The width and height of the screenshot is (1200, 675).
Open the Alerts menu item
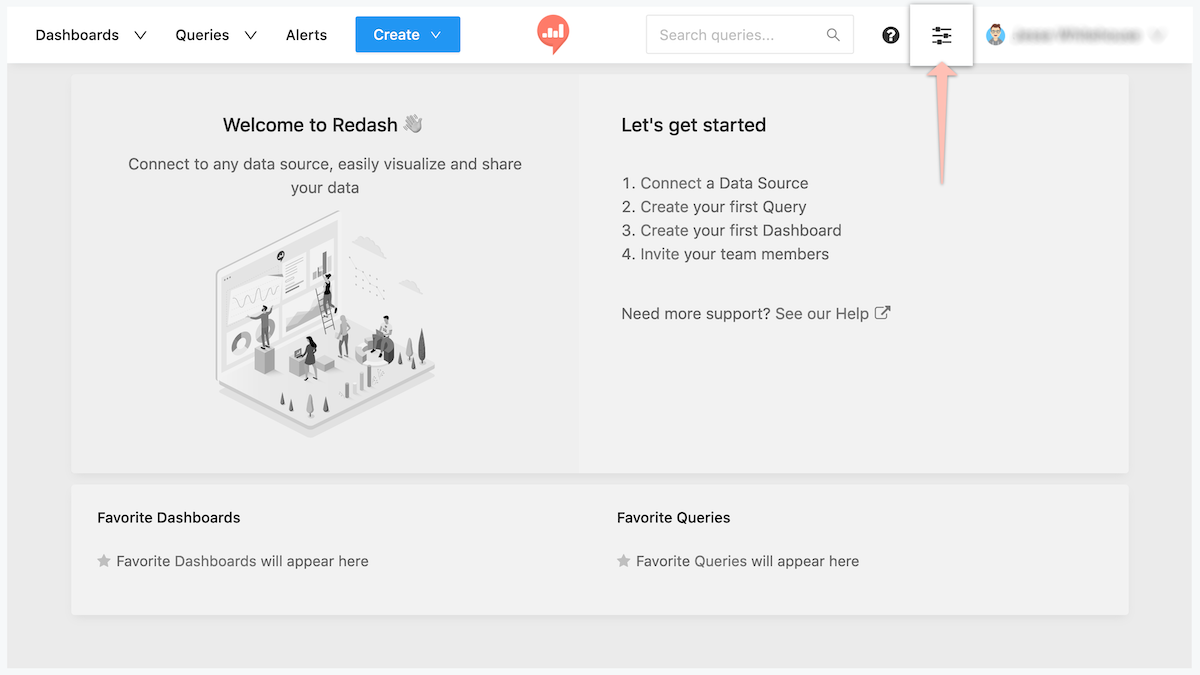coord(306,35)
